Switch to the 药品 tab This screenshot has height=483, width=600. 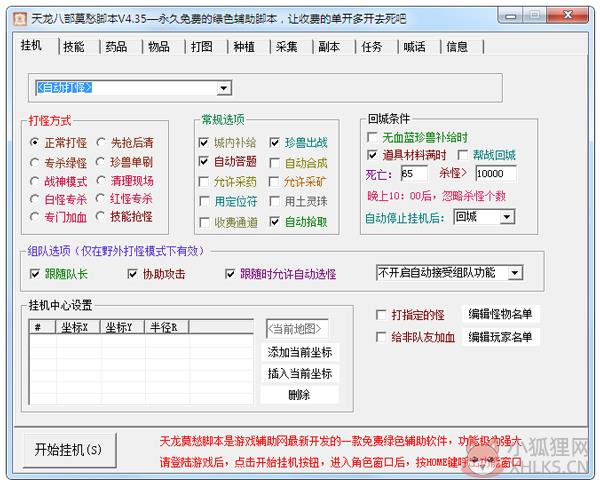[x=116, y=47]
